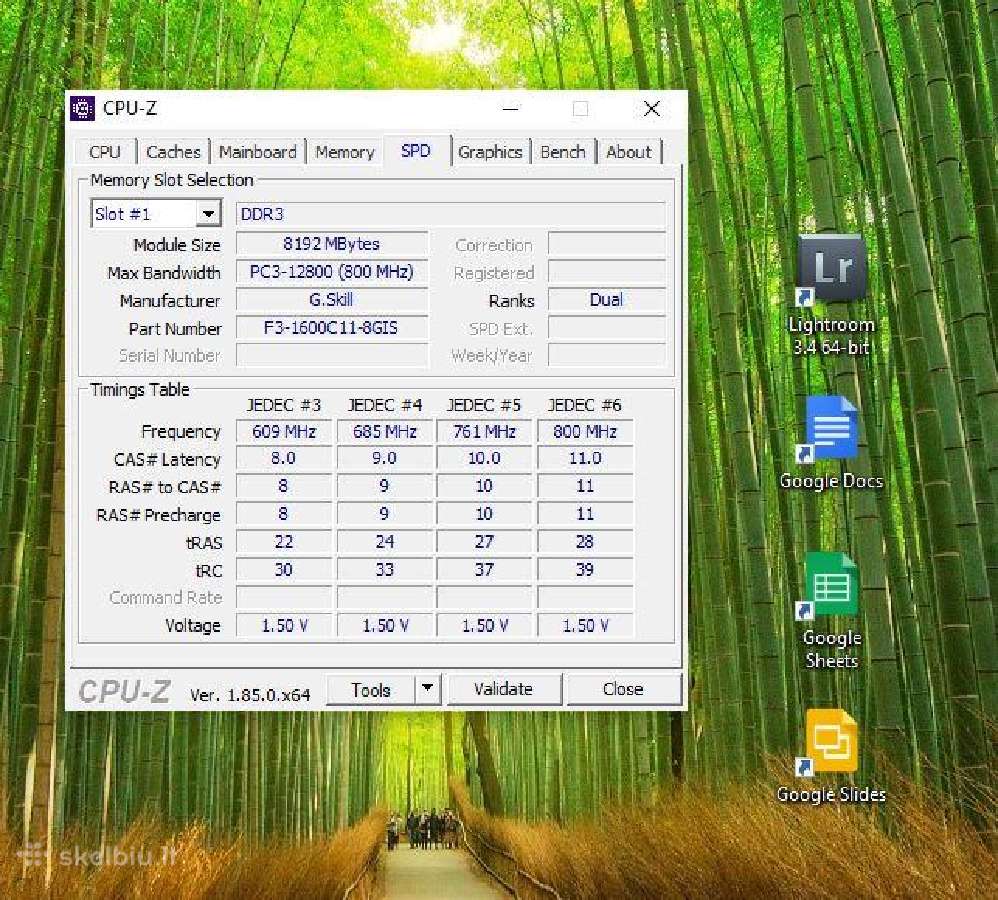The height and width of the screenshot is (900, 998).
Task: Click the CPU-Z app icon in title bar
Action: pyautogui.click(x=83, y=108)
